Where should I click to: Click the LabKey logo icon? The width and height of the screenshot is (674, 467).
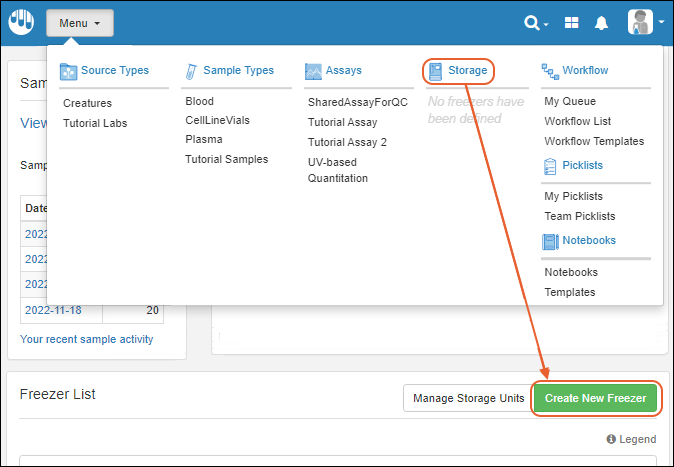pyautogui.click(x=22, y=22)
